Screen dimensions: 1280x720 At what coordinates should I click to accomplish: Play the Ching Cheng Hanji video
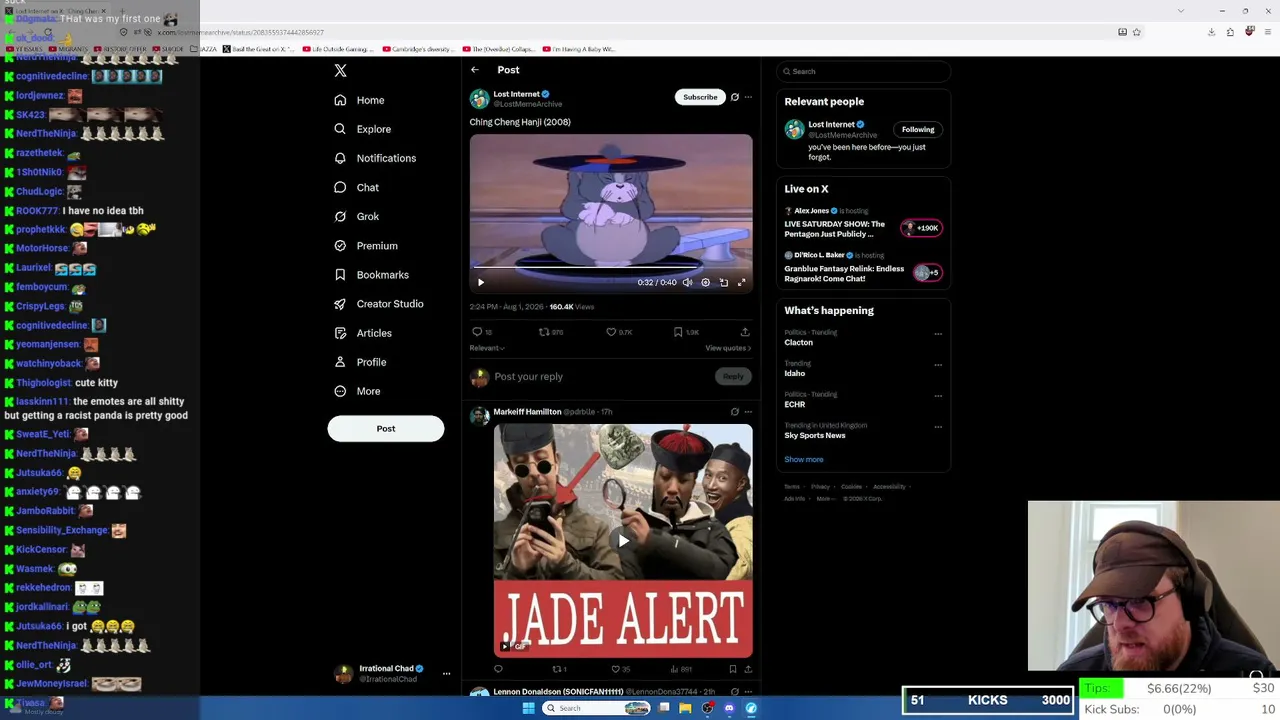(x=480, y=282)
